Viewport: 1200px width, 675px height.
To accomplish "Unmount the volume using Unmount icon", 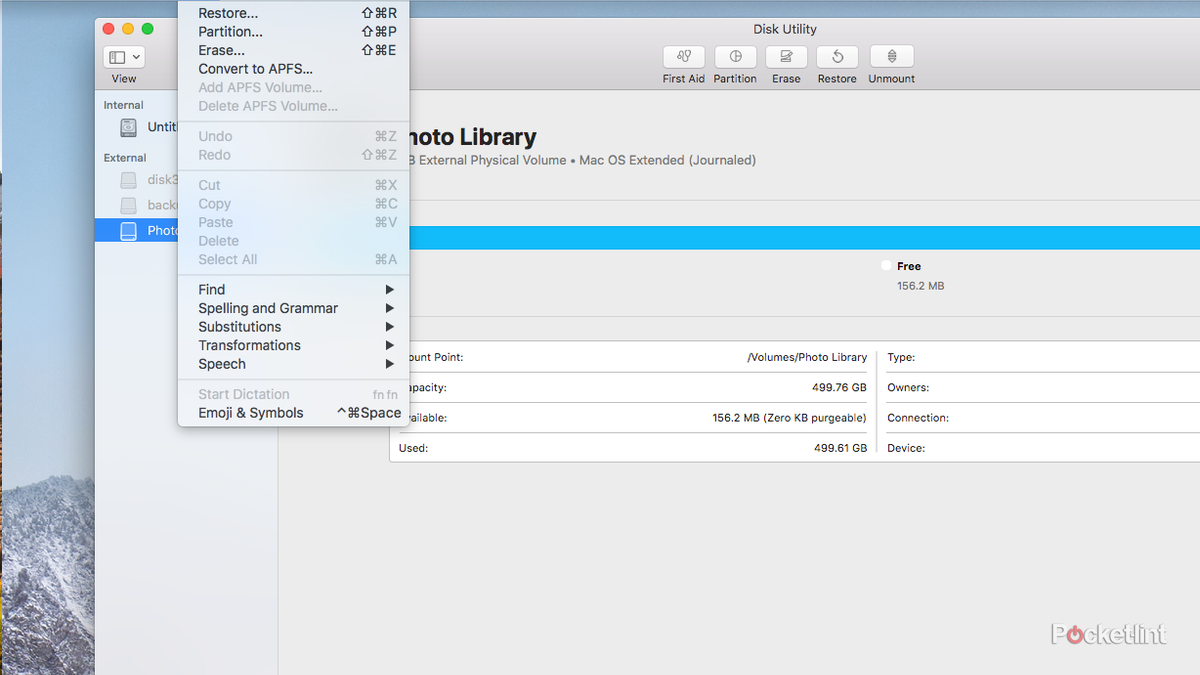I will tap(891, 57).
